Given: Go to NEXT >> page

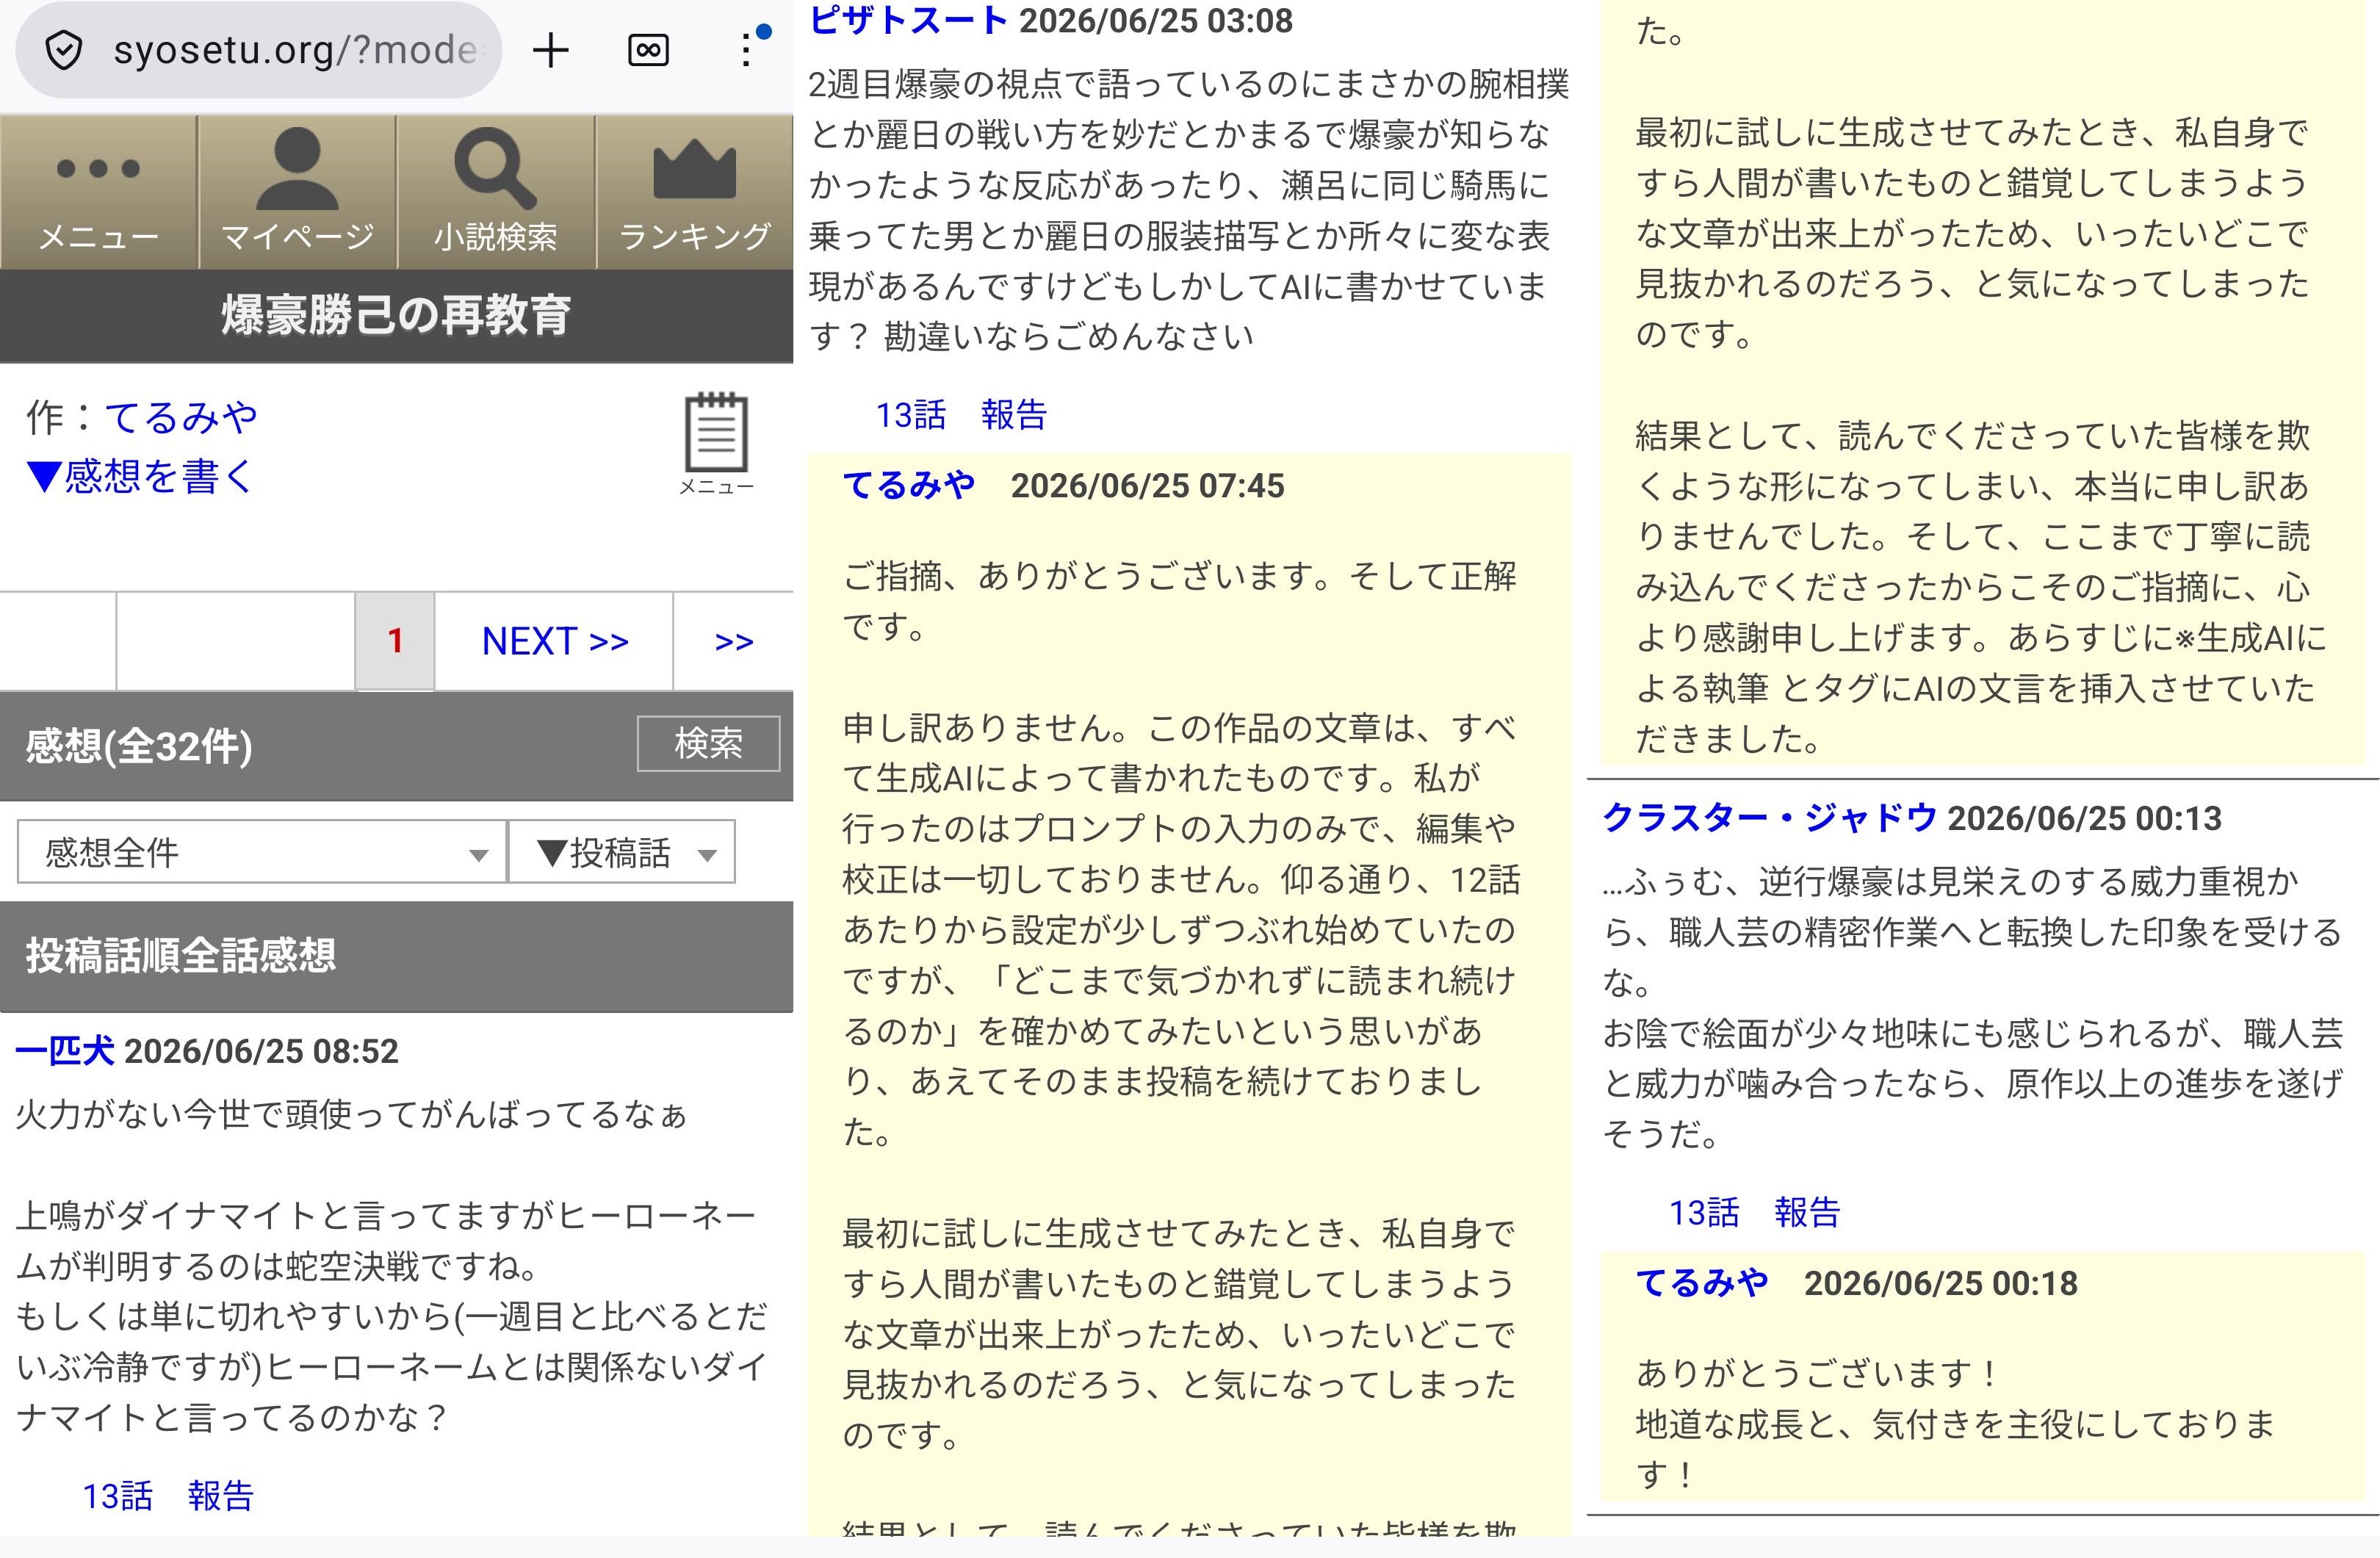Looking at the screenshot, I should pos(555,641).
